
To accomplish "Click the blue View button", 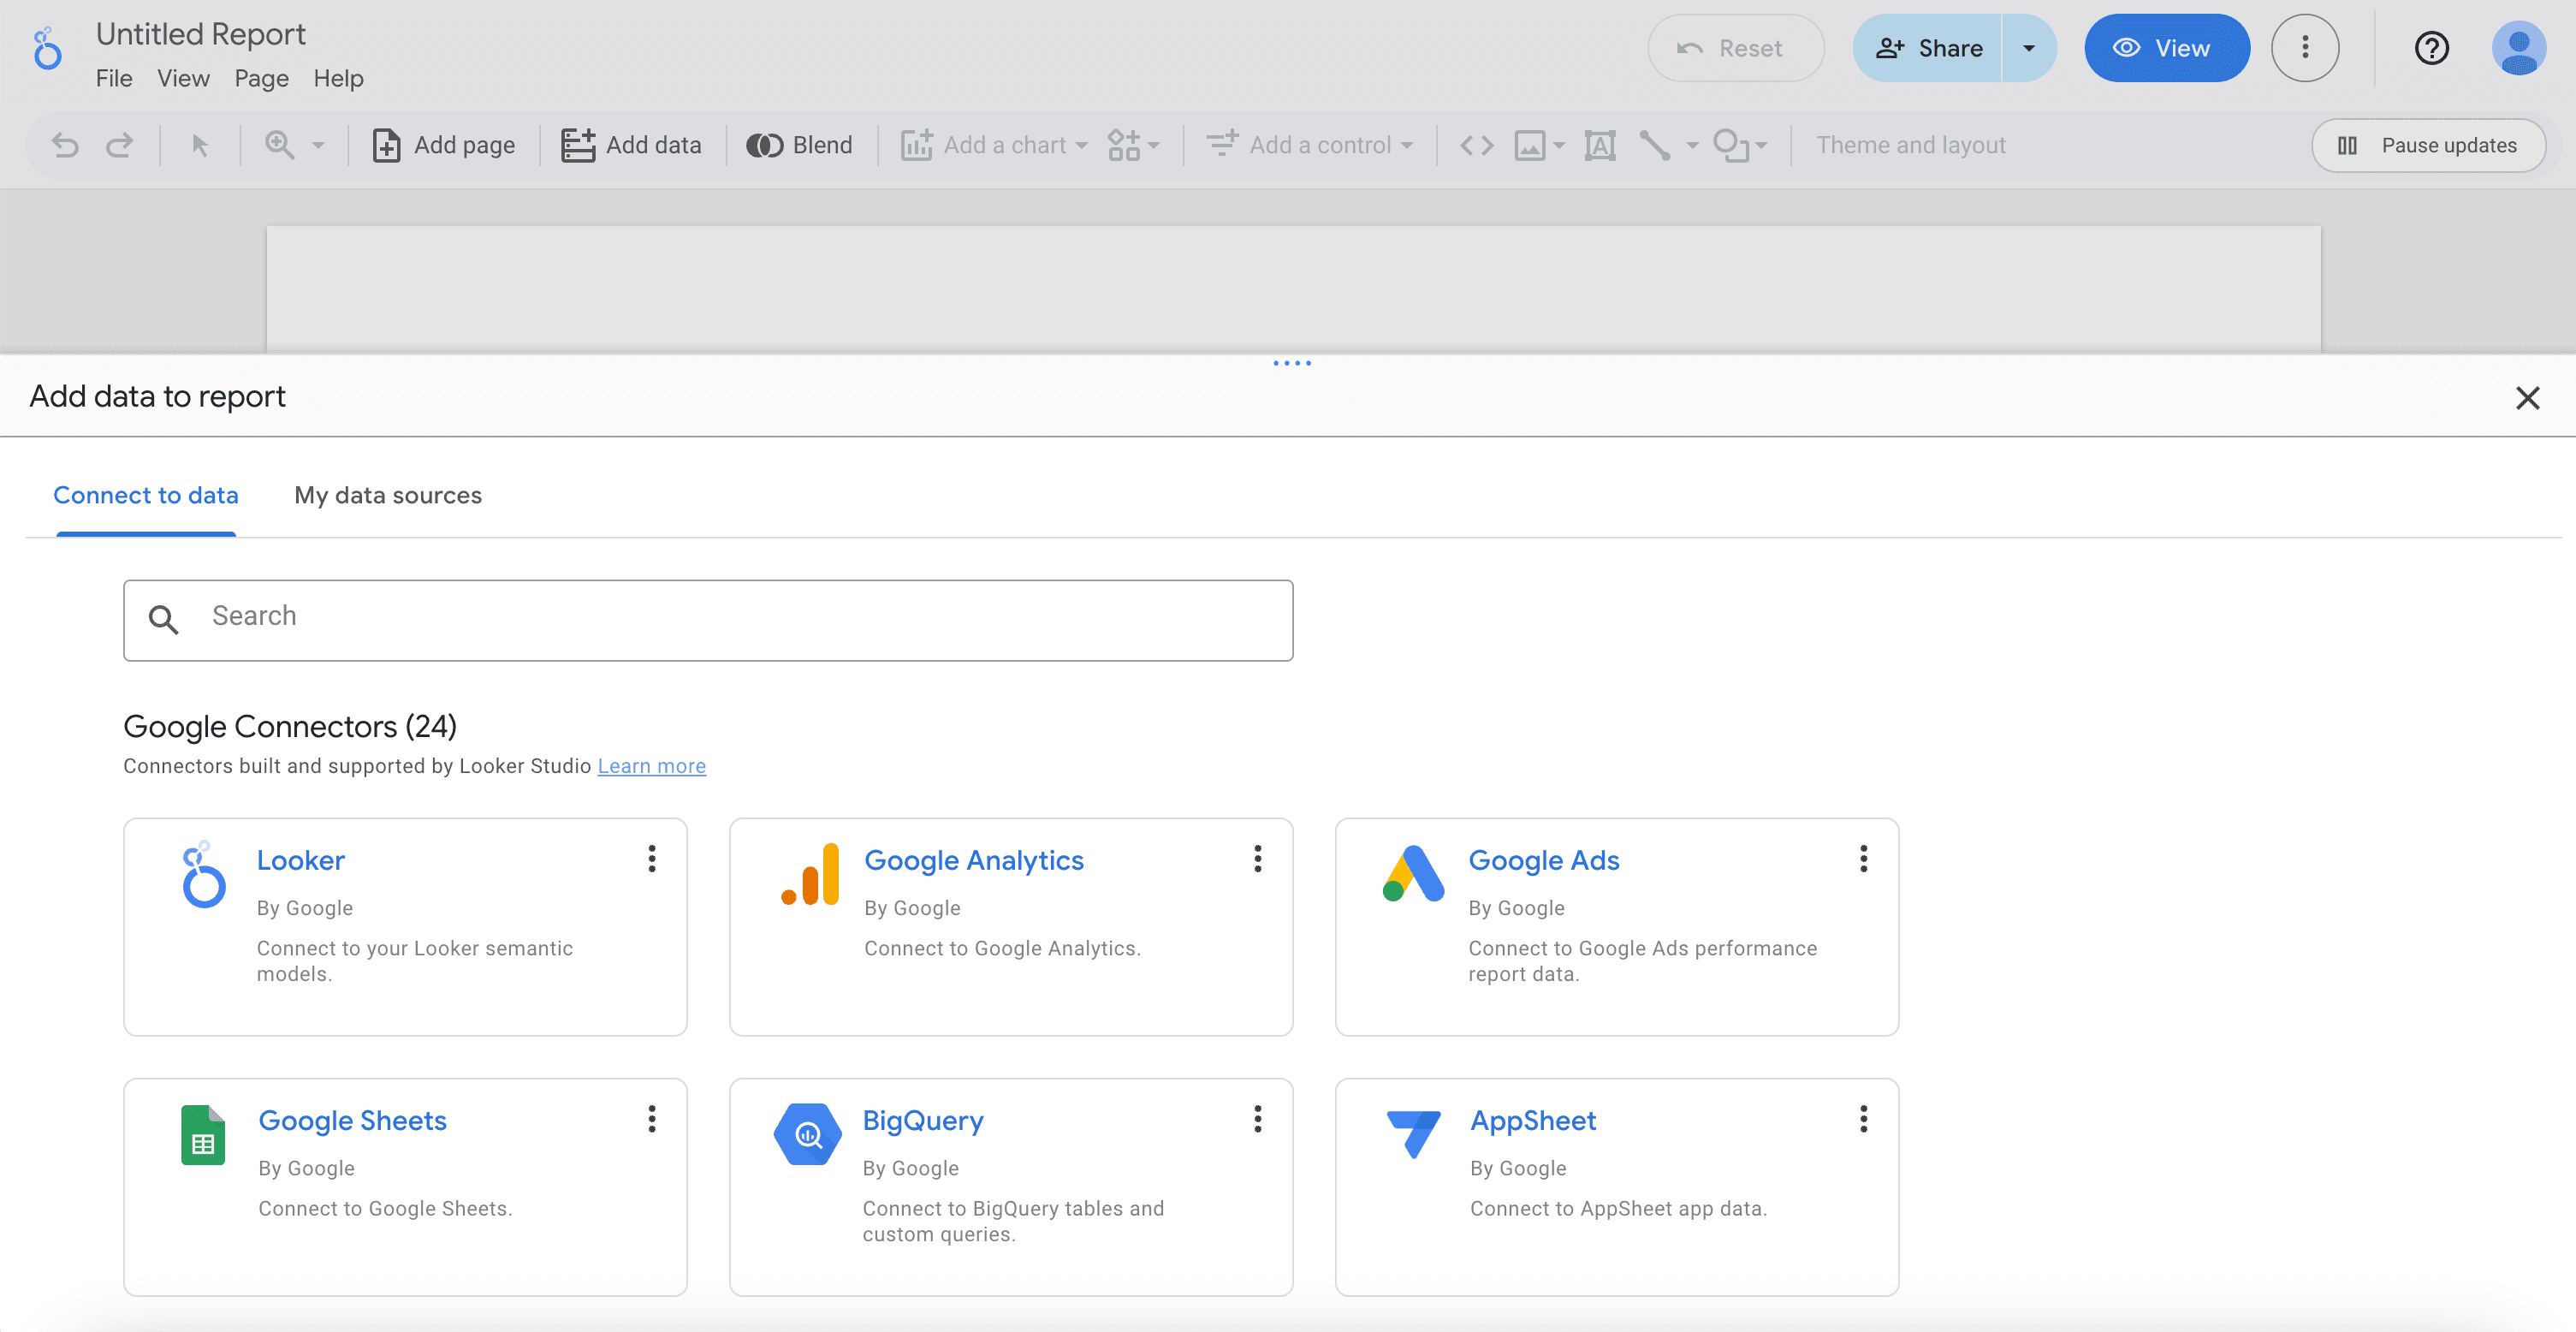I will coord(2166,48).
